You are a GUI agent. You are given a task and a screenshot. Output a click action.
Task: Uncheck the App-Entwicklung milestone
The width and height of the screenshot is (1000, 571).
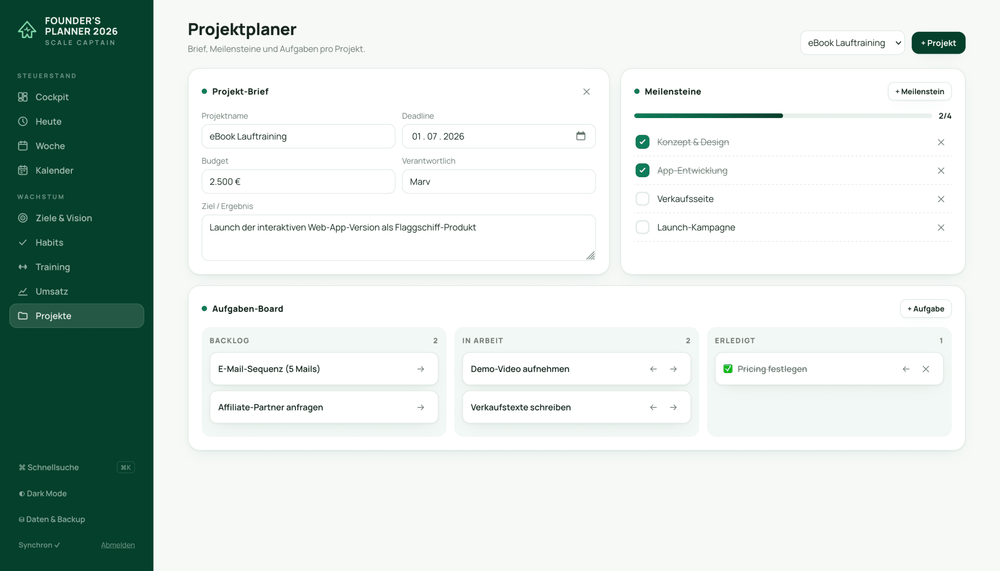642,170
